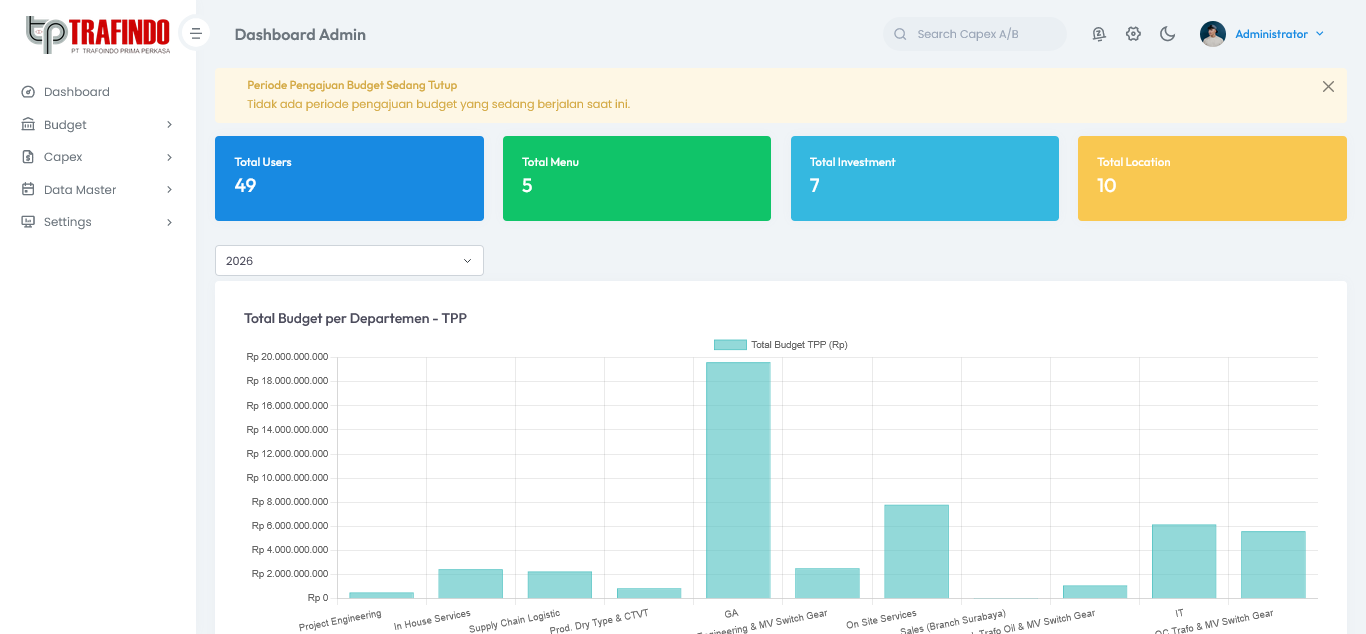The width and height of the screenshot is (1366, 634).
Task: Expand the Settings submenu chevron
Action: pyautogui.click(x=169, y=222)
